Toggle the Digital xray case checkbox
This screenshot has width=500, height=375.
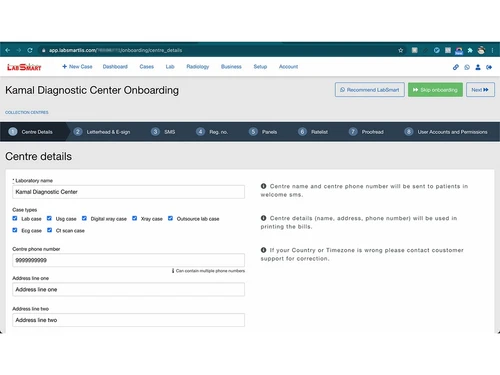[x=84, y=218]
